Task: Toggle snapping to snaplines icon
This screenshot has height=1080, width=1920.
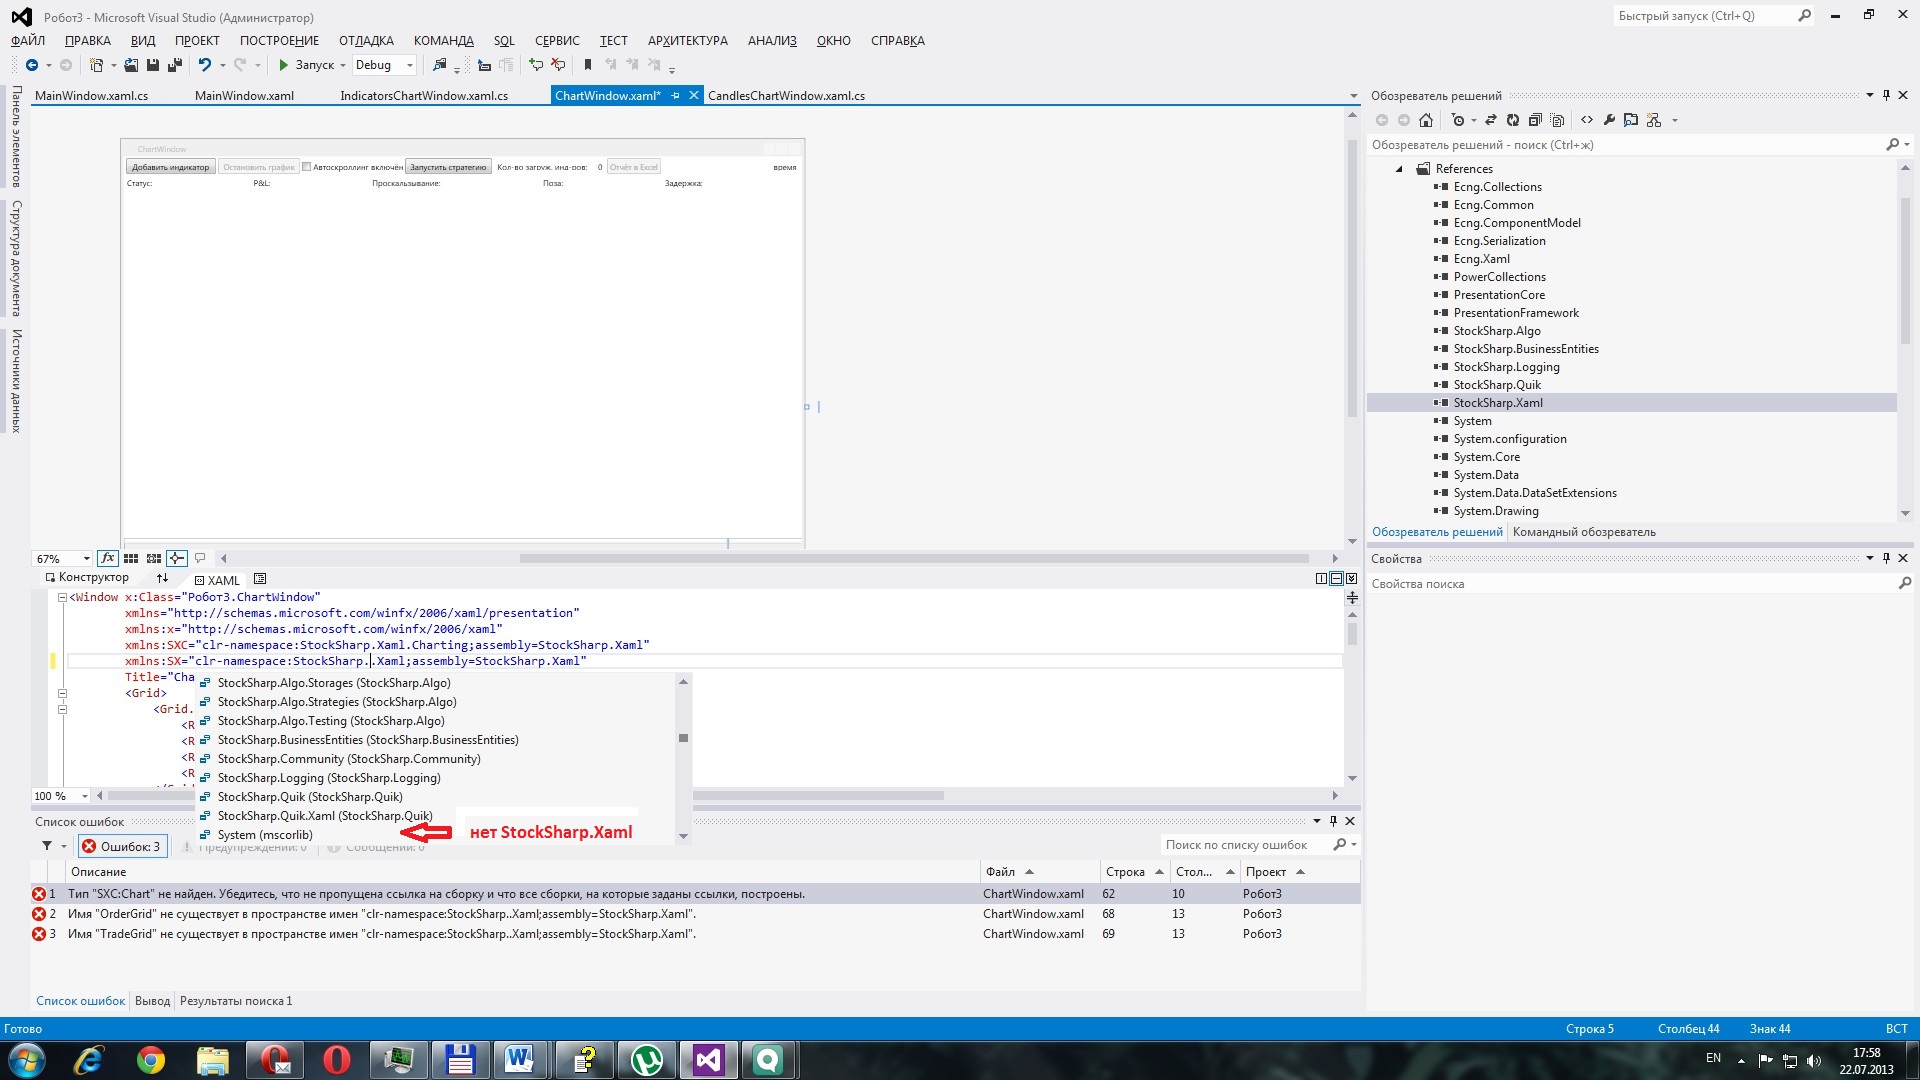Action: coord(177,558)
